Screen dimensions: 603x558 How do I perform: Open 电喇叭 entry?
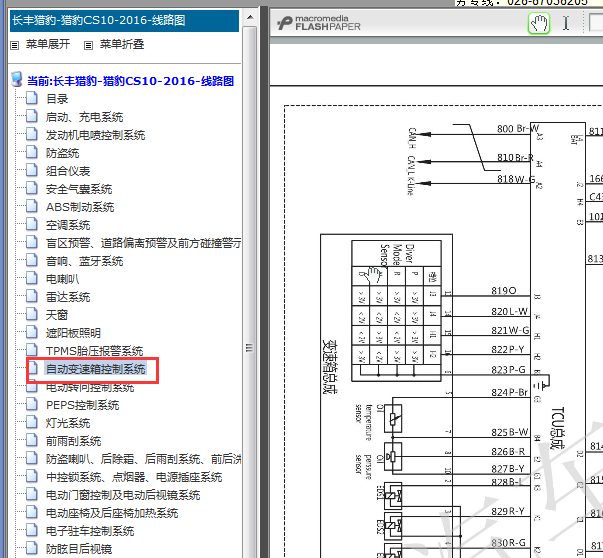tap(62, 279)
